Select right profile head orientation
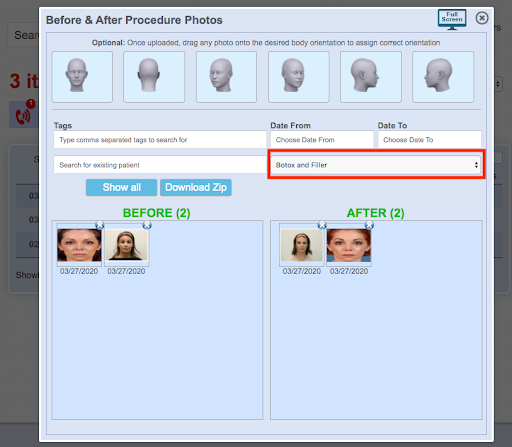 pyautogui.click(x=371, y=77)
